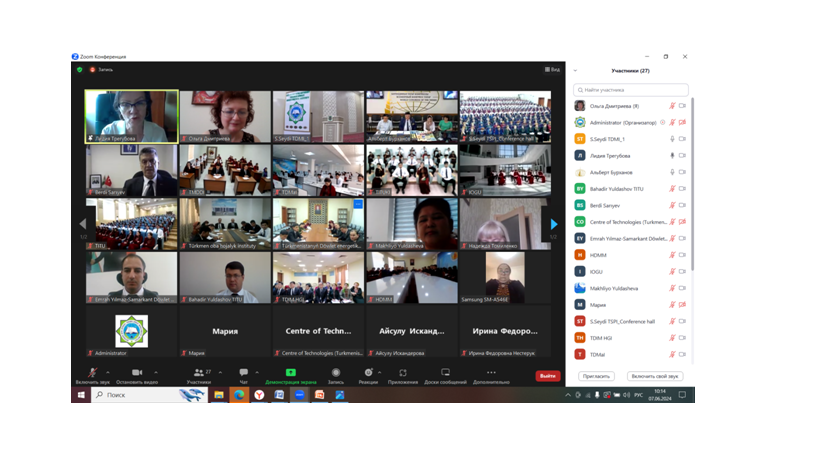The width and height of the screenshot is (819, 460).
Task: Toggle mic for Ольга Дмитриева row
Action: pos(672,106)
